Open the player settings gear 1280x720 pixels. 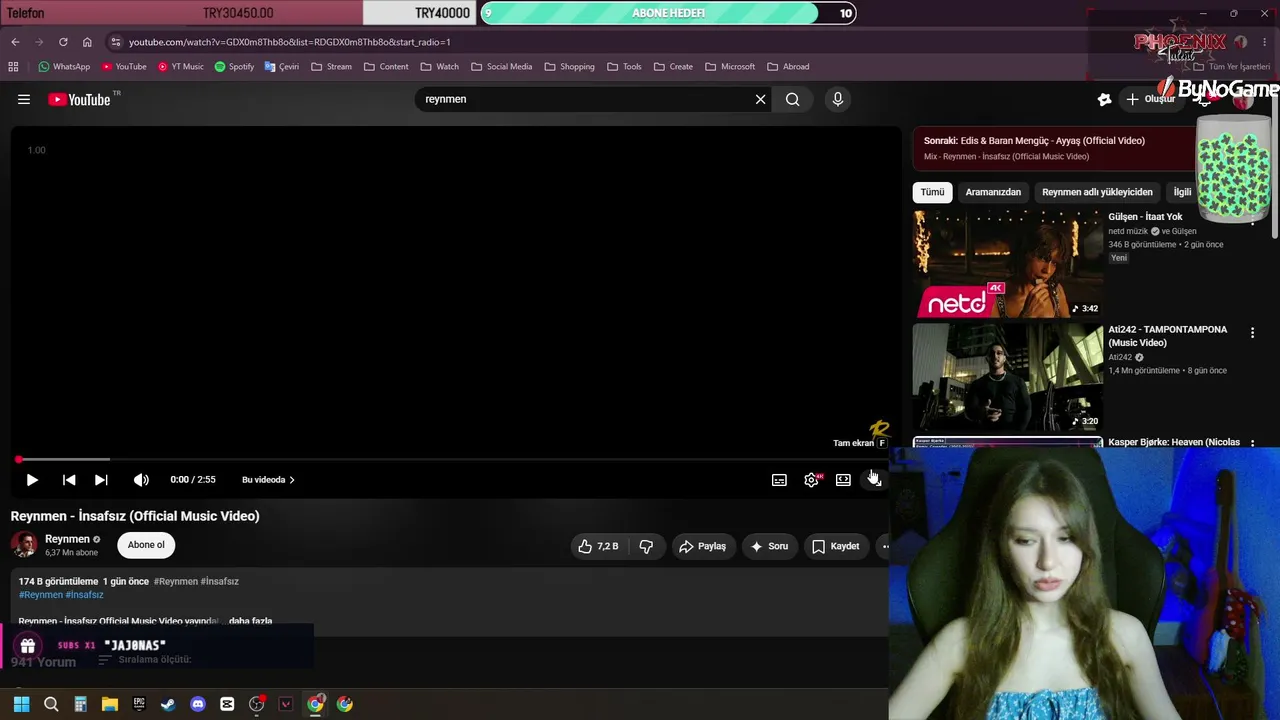click(x=811, y=480)
